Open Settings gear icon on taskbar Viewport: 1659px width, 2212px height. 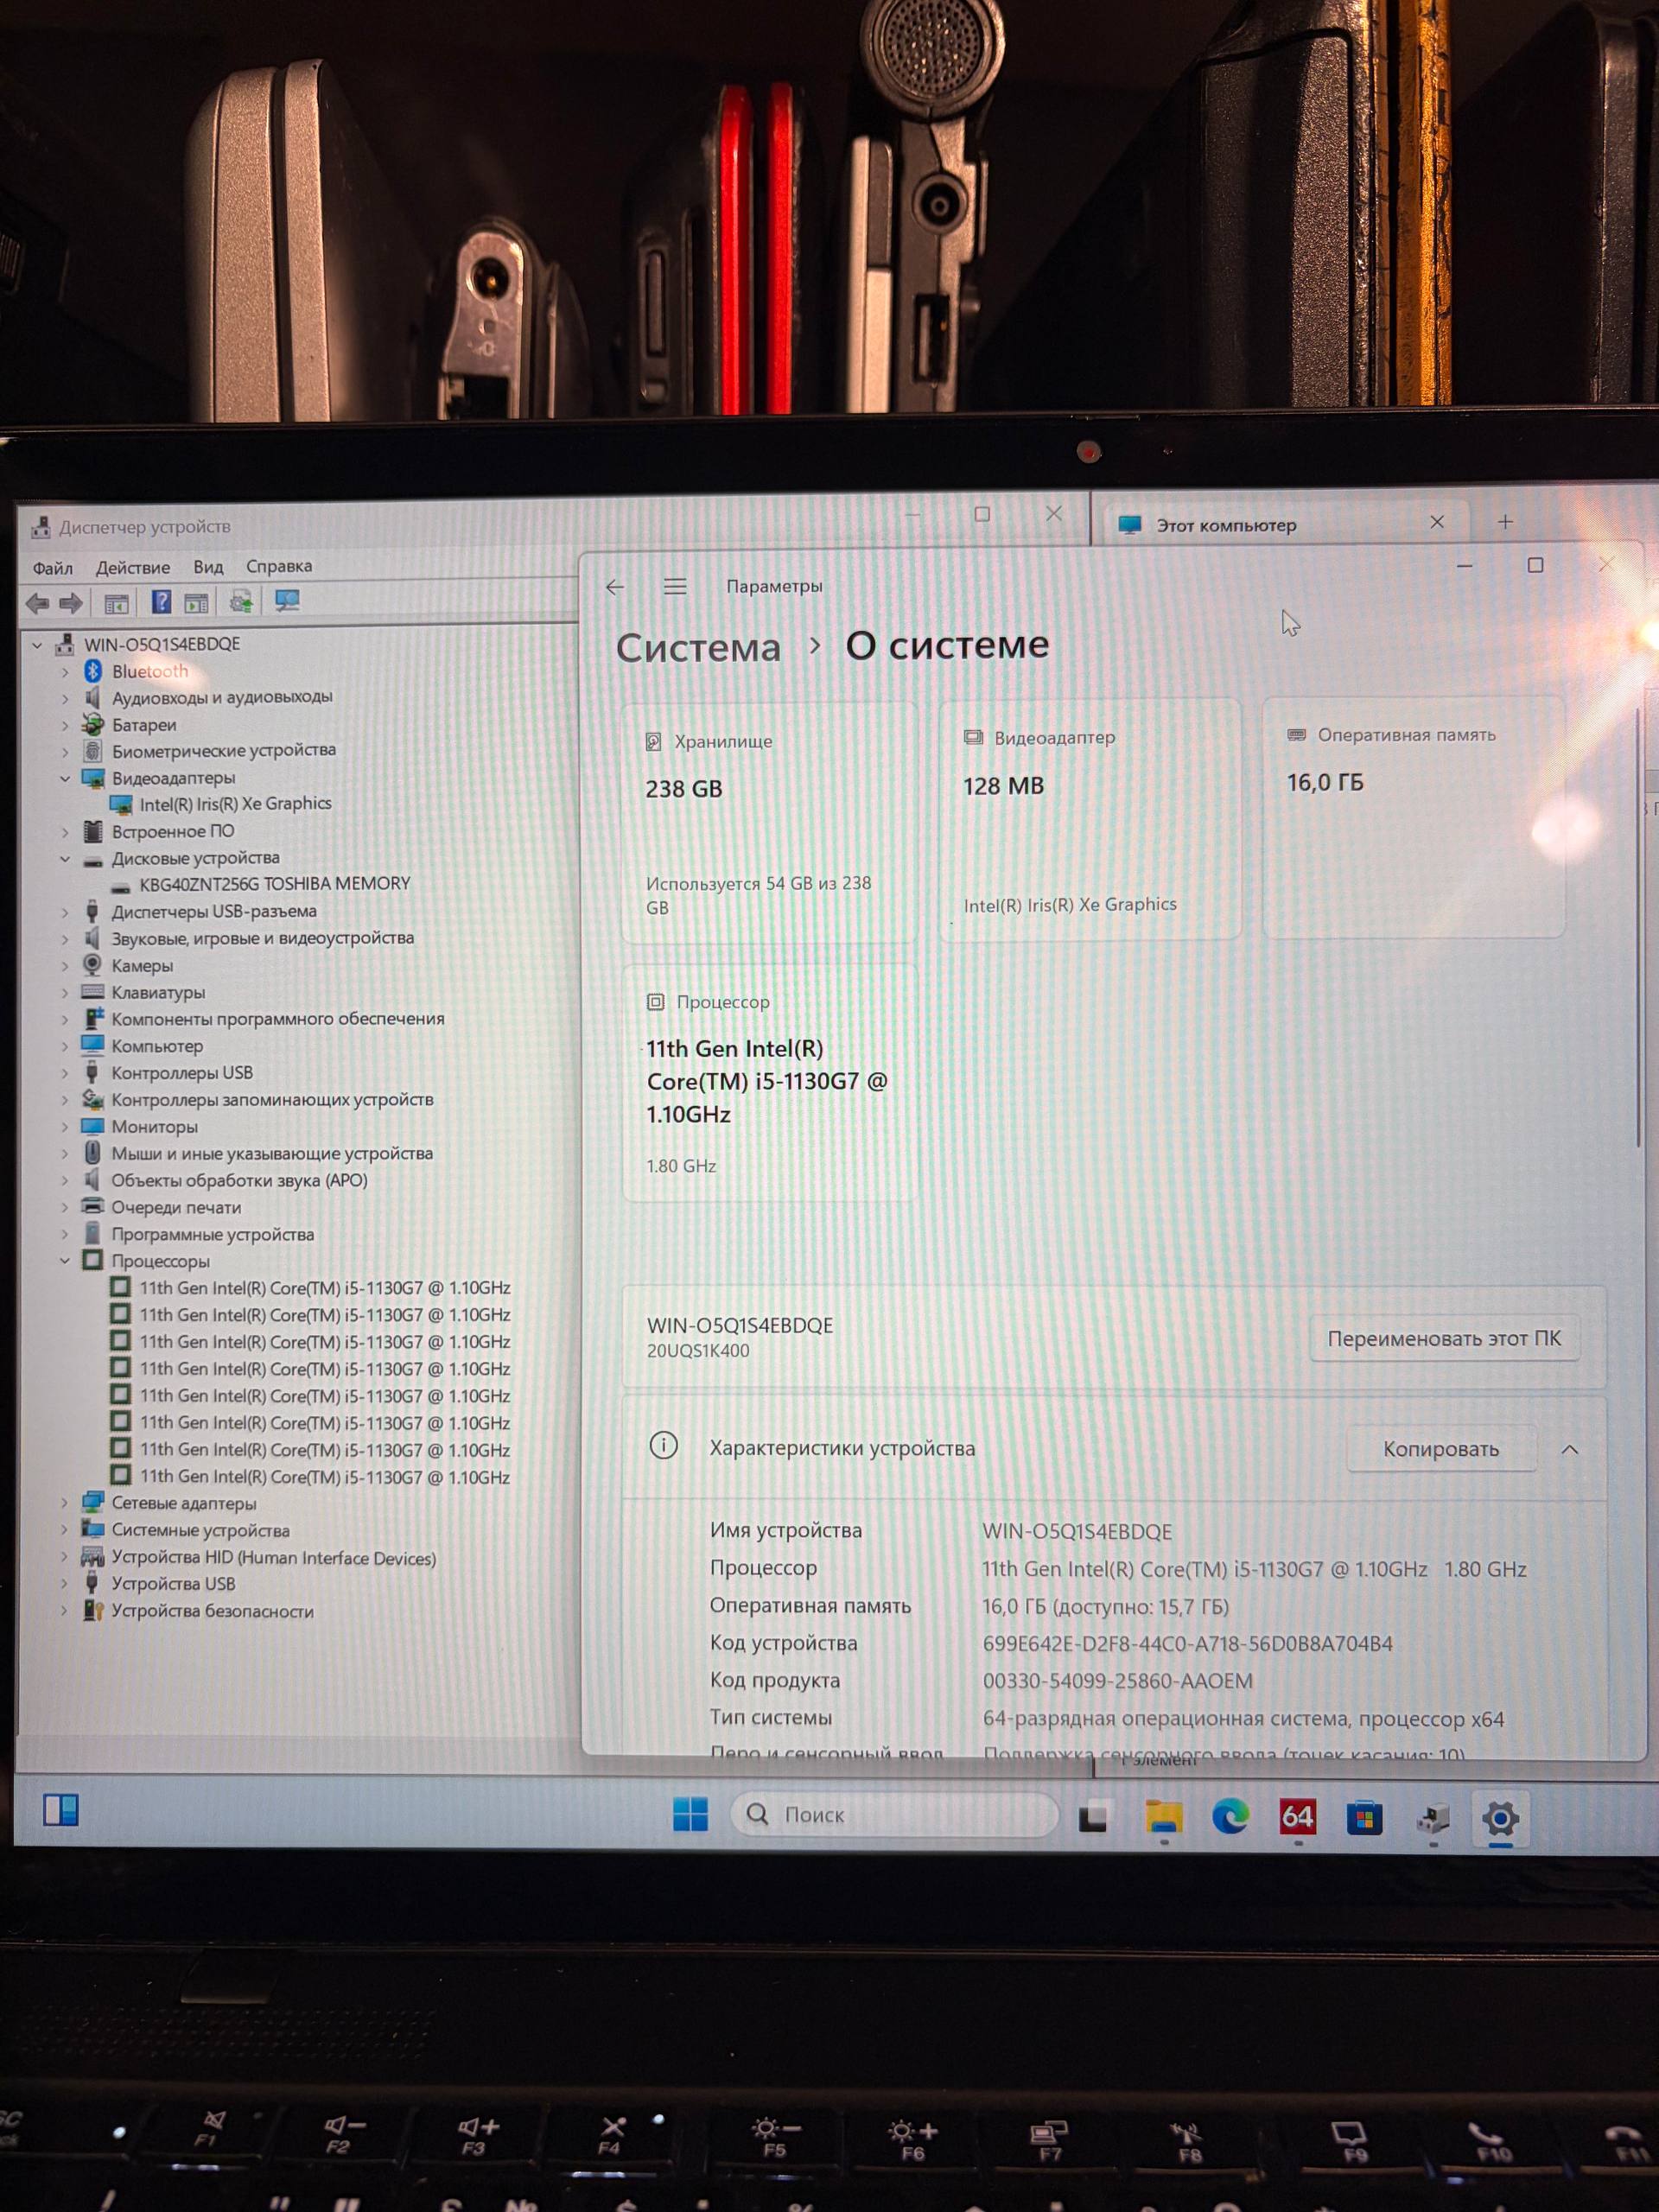(1500, 1818)
